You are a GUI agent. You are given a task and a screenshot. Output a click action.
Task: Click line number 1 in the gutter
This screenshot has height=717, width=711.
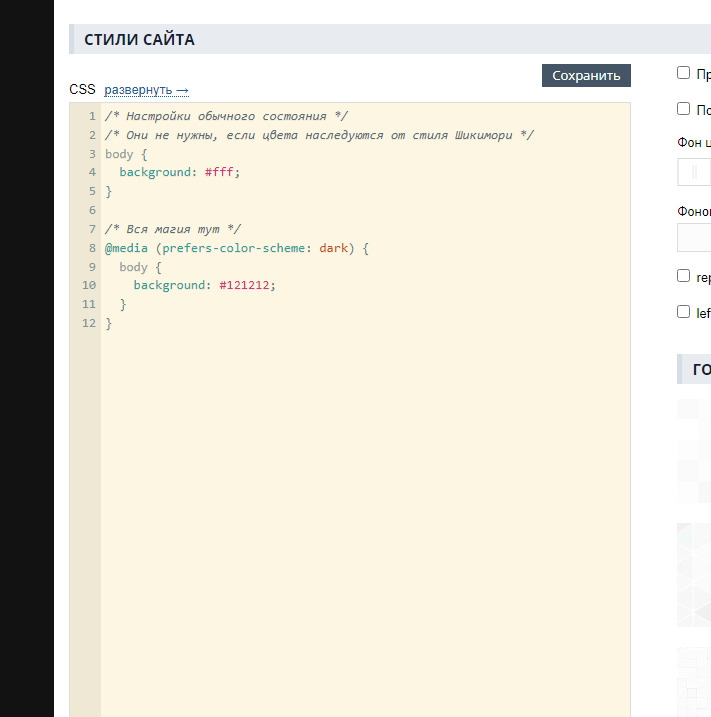(91, 116)
